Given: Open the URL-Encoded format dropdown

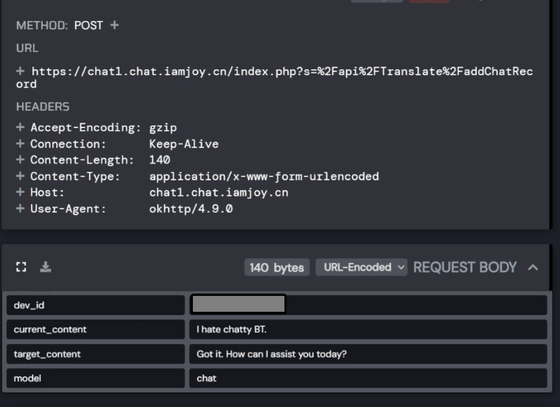Looking at the screenshot, I should 361,267.
